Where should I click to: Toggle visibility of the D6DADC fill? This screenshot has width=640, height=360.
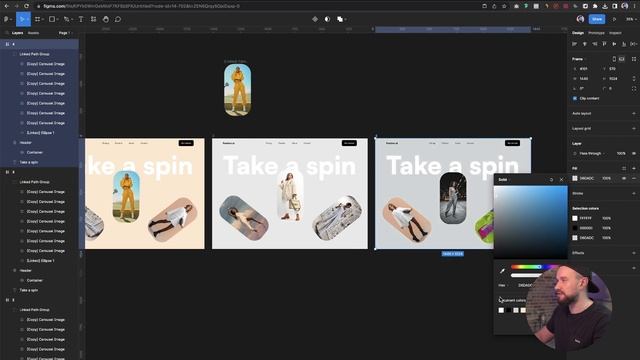tap(624, 178)
